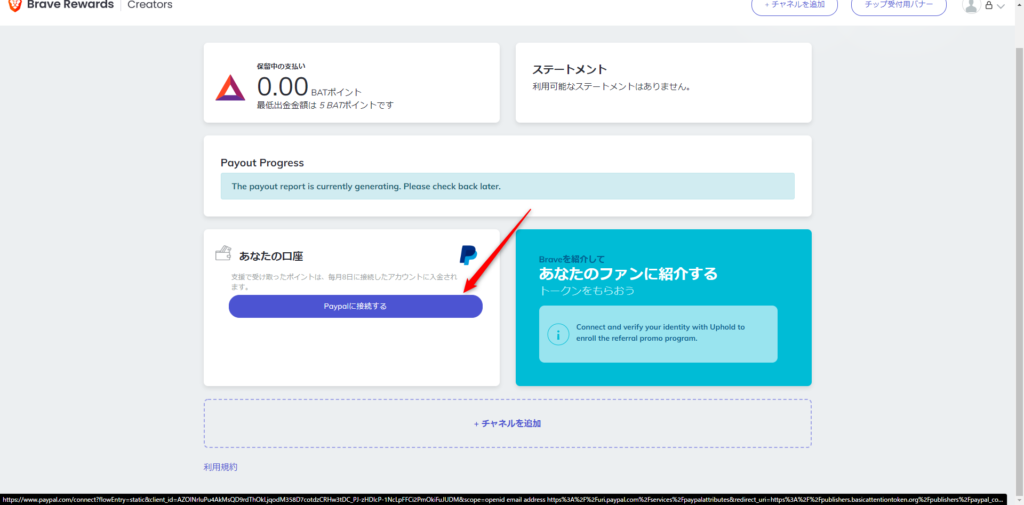Click the wallet icon beside あなたの口座
Viewport: 1024px width, 505px height.
[224, 253]
